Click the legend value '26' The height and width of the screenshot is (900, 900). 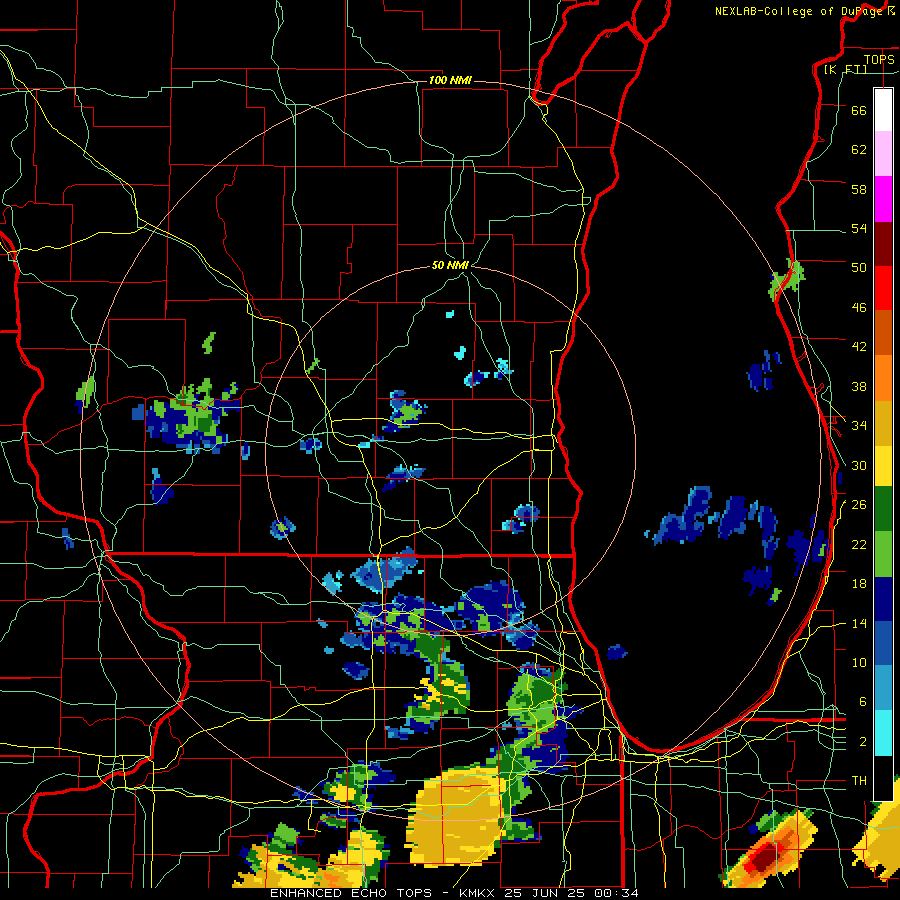pos(859,505)
